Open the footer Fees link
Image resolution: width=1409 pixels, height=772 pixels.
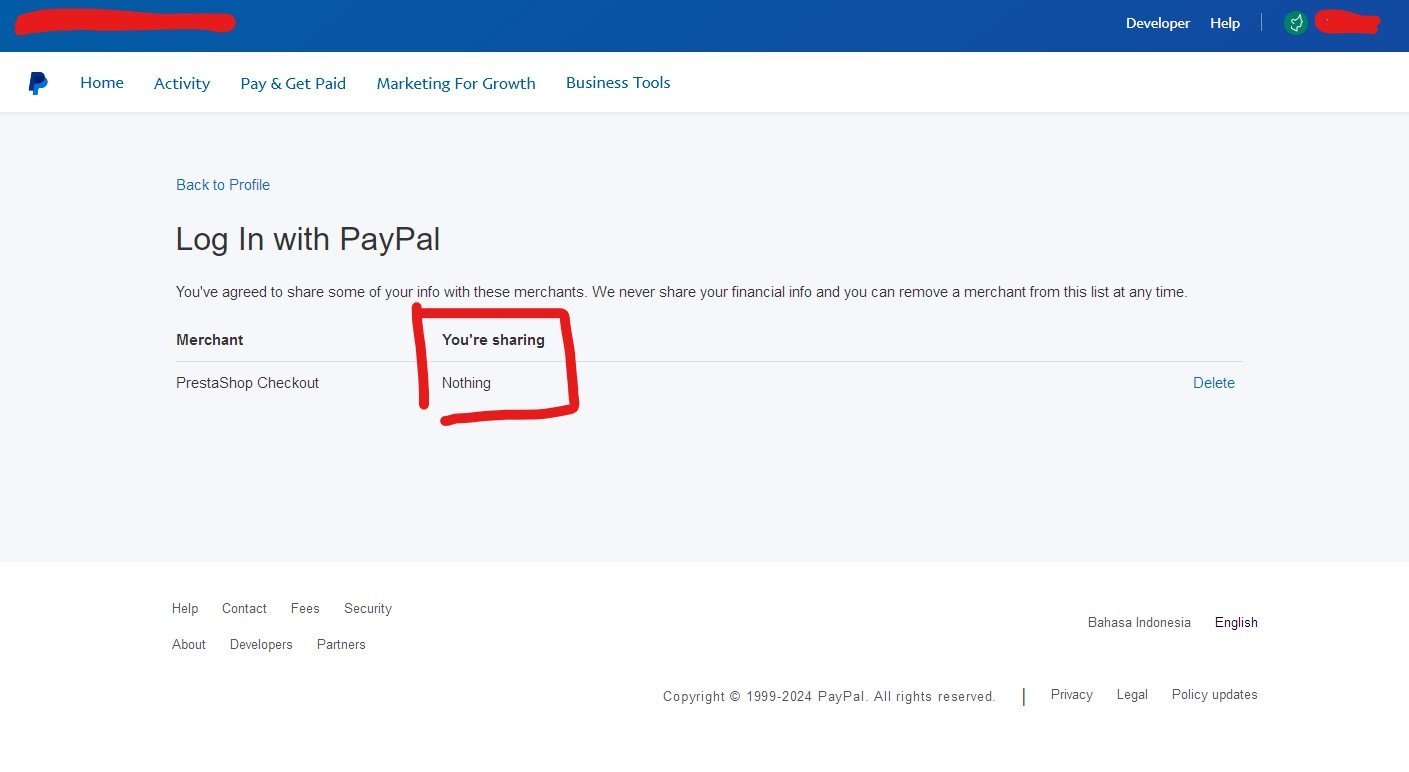click(305, 609)
